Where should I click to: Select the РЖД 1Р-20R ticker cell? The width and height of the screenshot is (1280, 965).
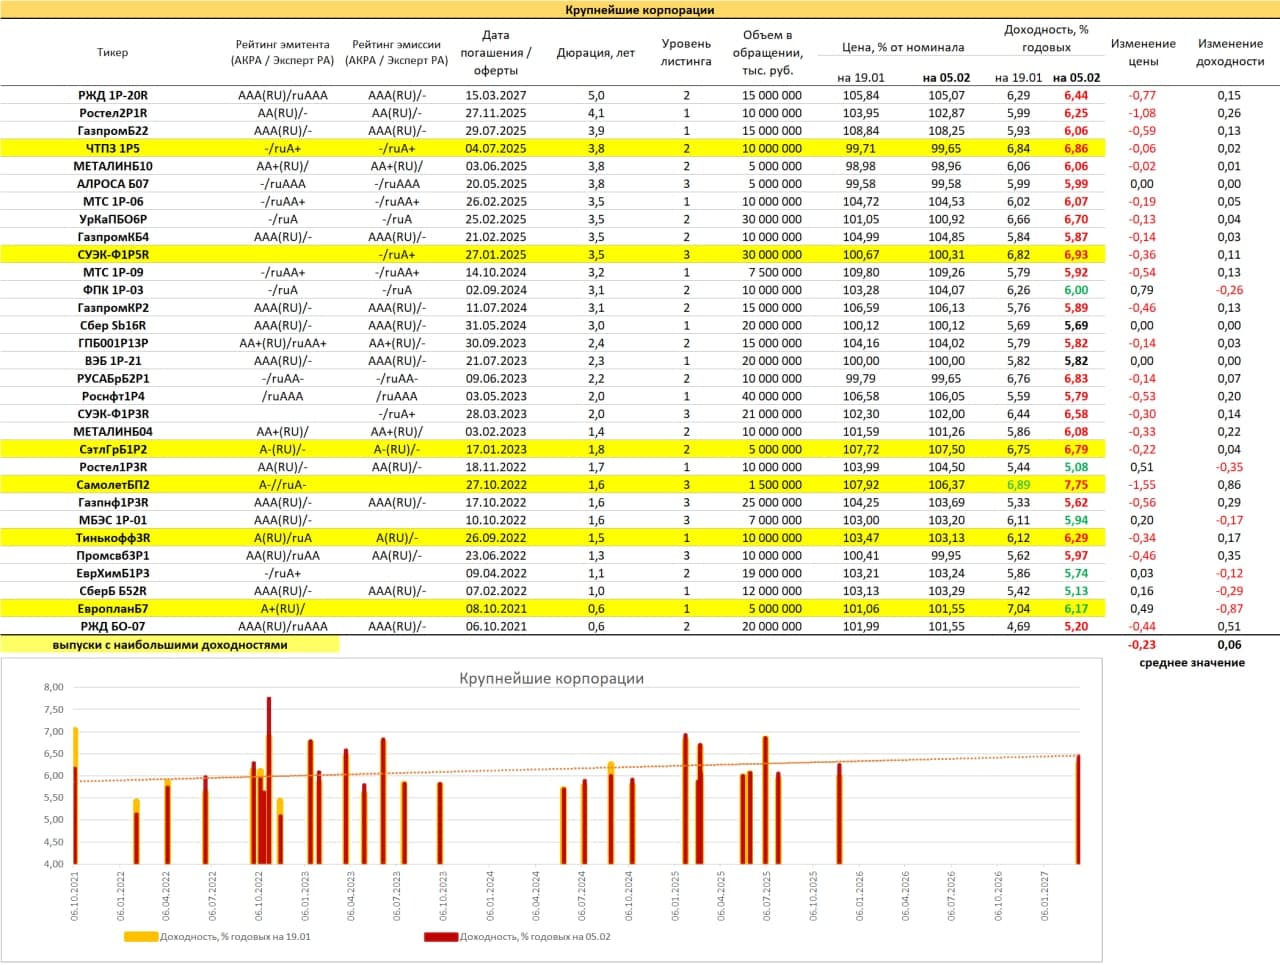[113, 96]
